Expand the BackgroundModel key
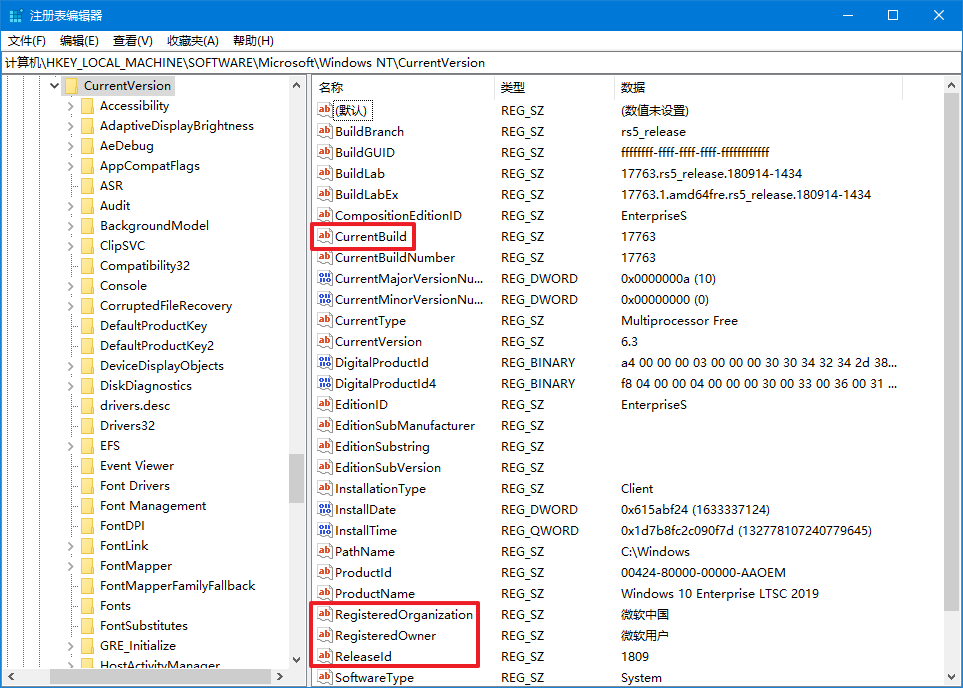The width and height of the screenshot is (963, 688). point(71,226)
